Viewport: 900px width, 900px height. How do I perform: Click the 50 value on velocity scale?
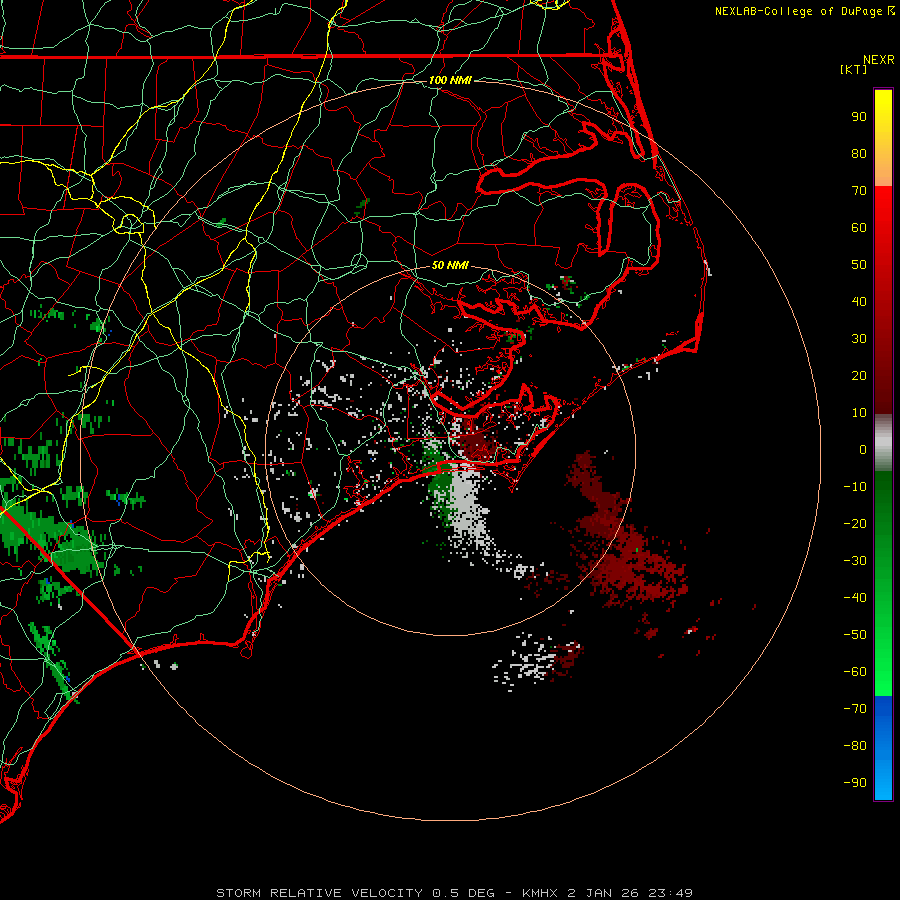pyautogui.click(x=859, y=265)
